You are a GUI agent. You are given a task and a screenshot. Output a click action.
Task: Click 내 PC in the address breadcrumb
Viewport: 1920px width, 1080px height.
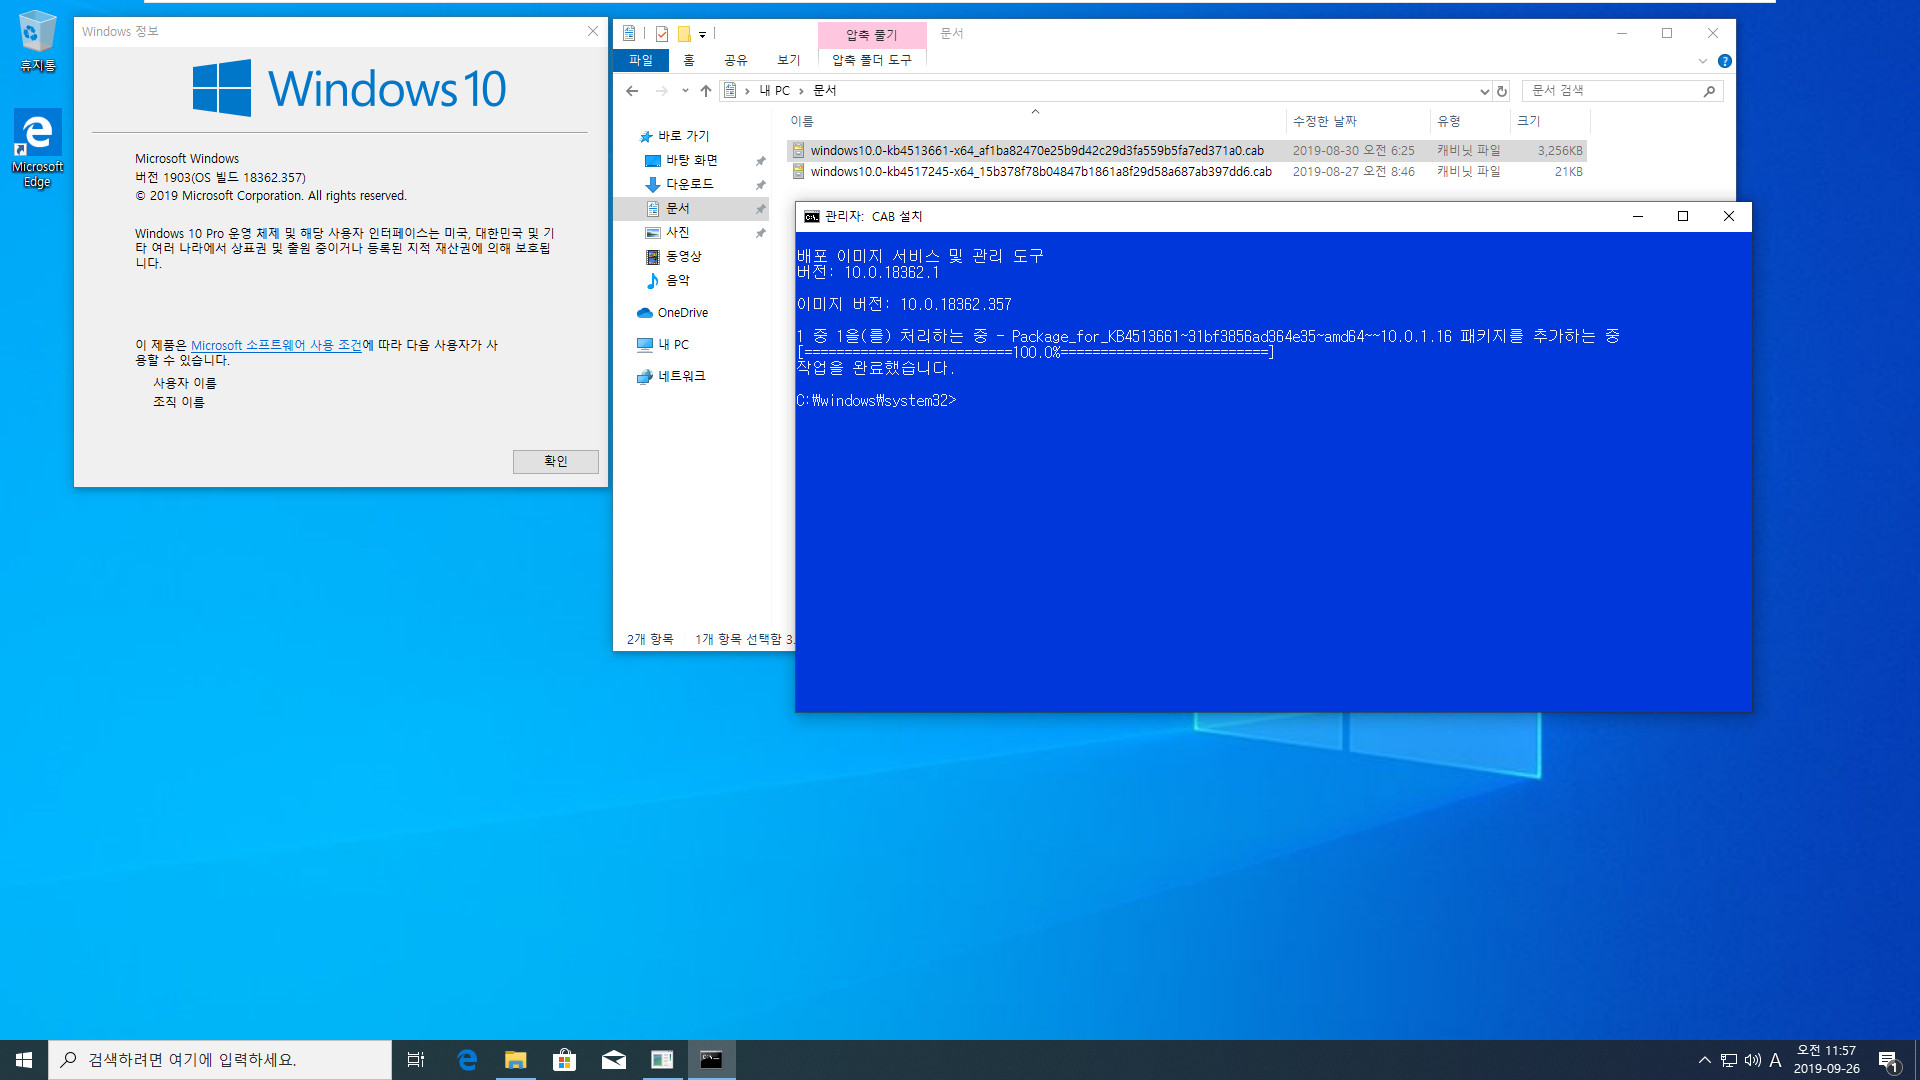[x=774, y=91]
